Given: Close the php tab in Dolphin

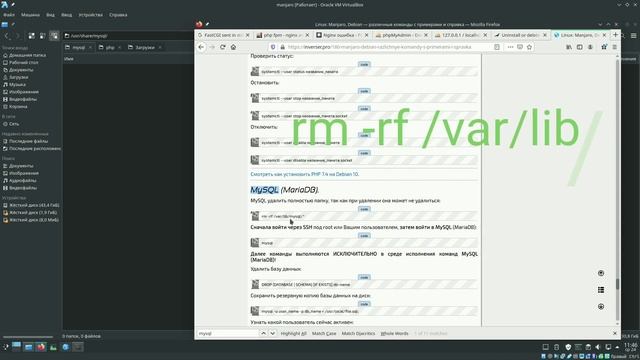Looking at the screenshot, I should pos(120,47).
